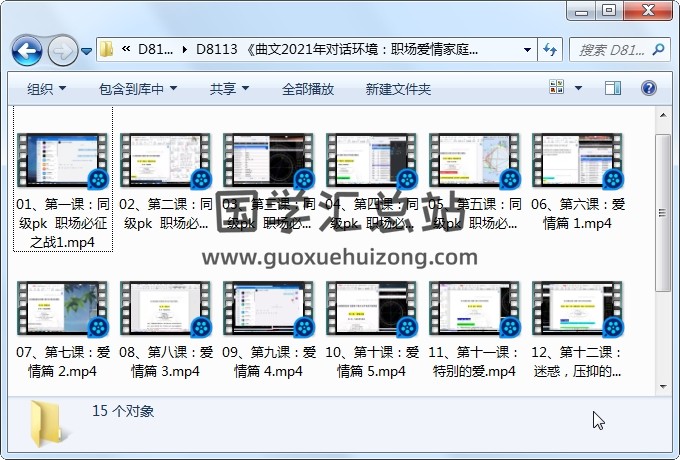
Task: Click the search magnifier icon
Action: (x=658, y=49)
